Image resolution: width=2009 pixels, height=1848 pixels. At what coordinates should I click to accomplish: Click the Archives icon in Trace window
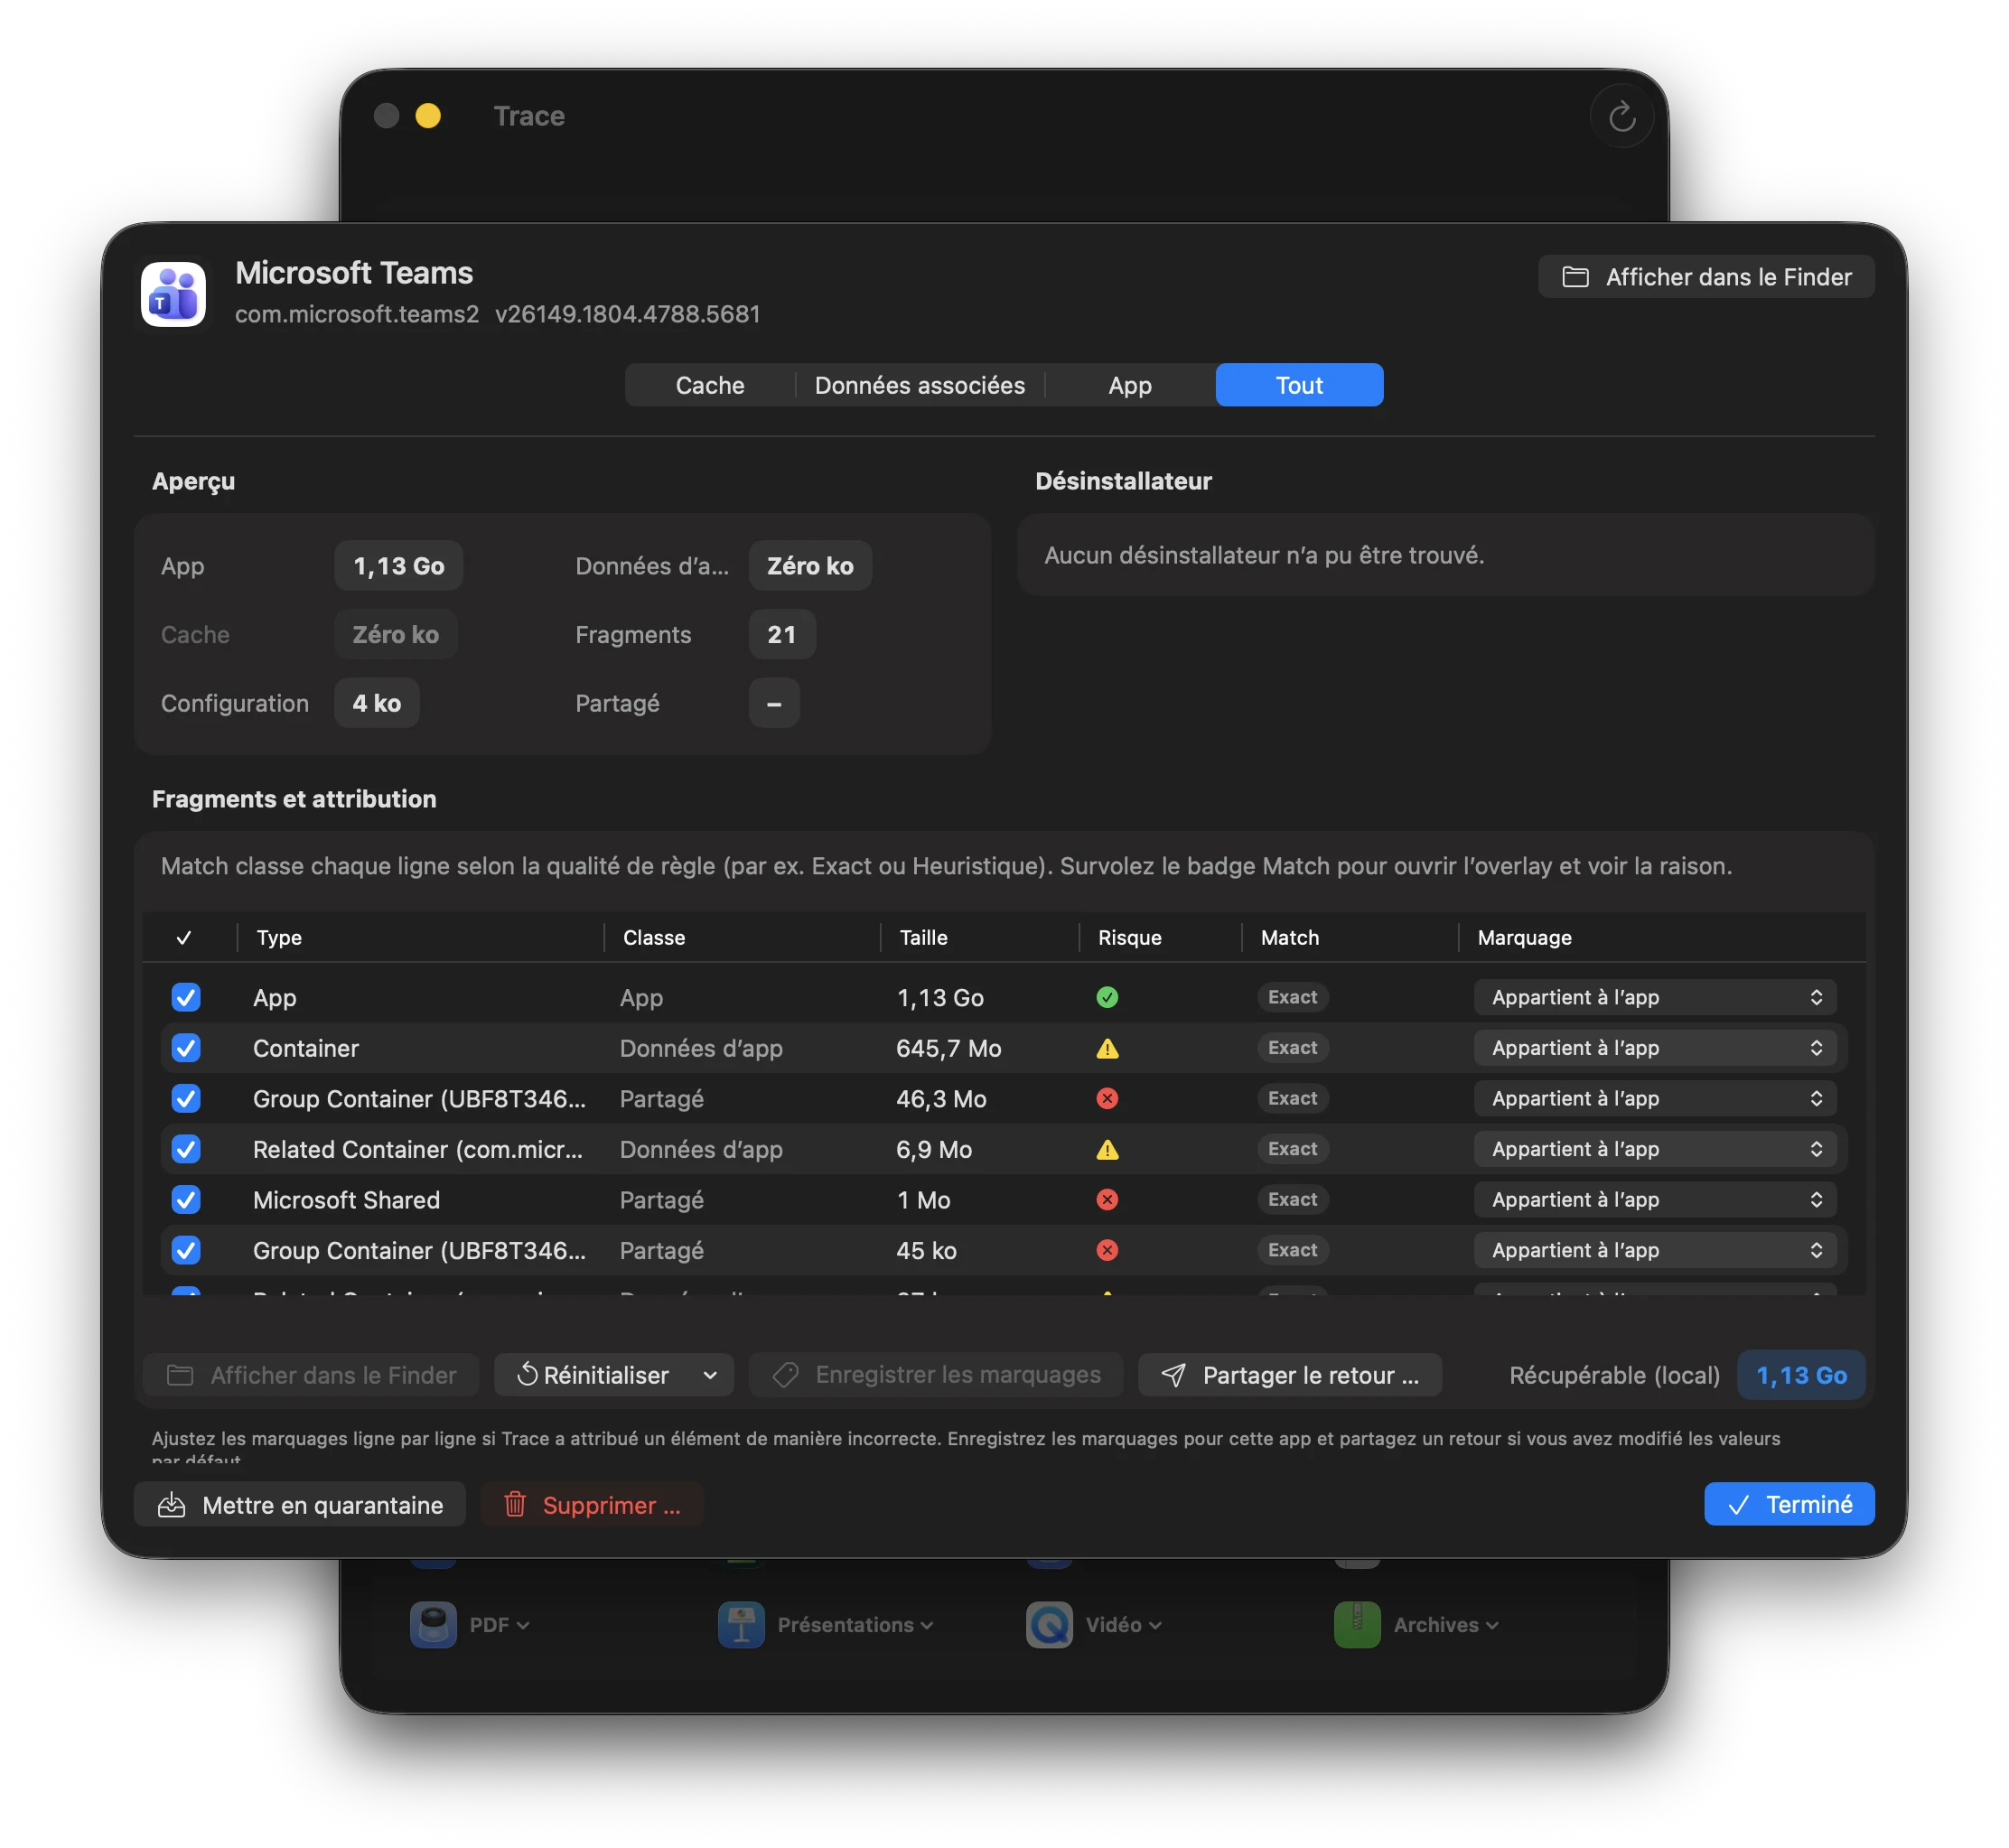coord(1357,1624)
